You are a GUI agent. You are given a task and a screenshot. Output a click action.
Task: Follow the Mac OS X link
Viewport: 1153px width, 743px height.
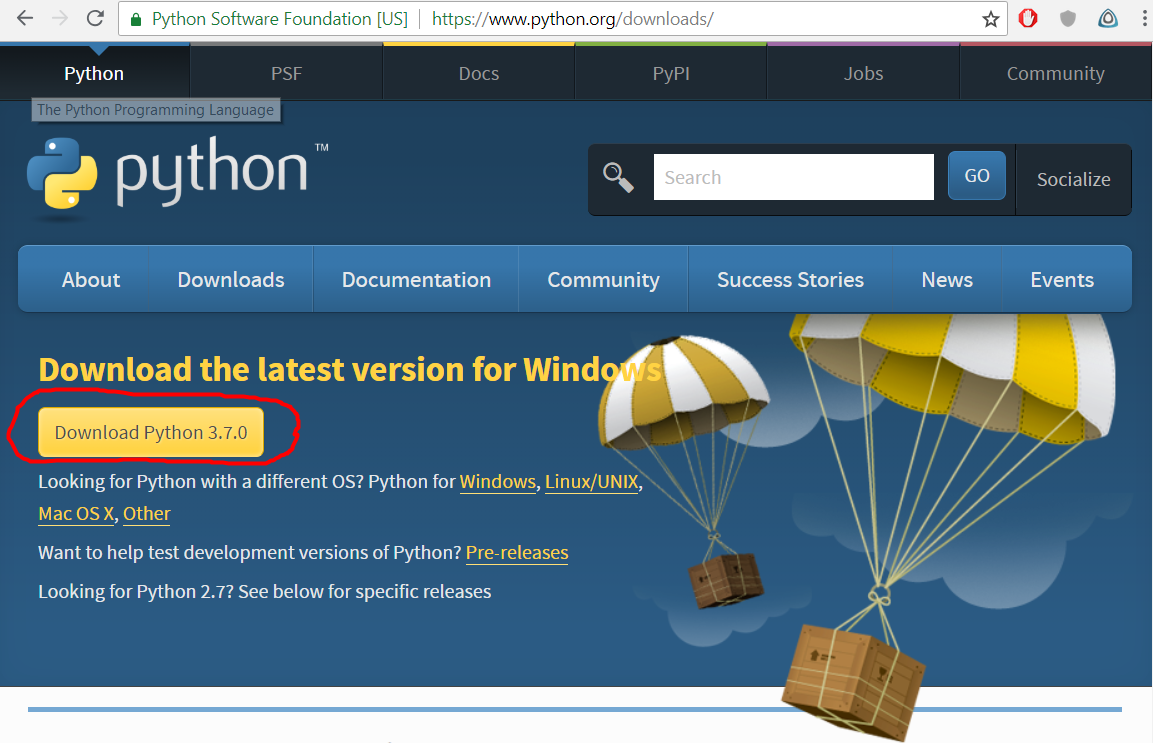76,514
